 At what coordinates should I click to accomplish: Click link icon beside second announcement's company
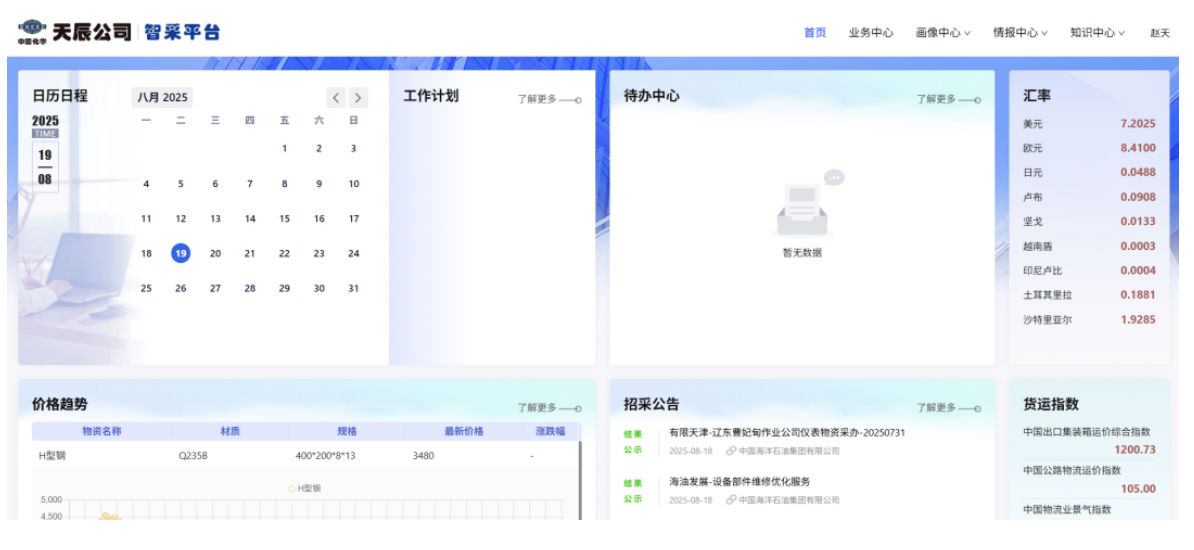click(x=732, y=500)
